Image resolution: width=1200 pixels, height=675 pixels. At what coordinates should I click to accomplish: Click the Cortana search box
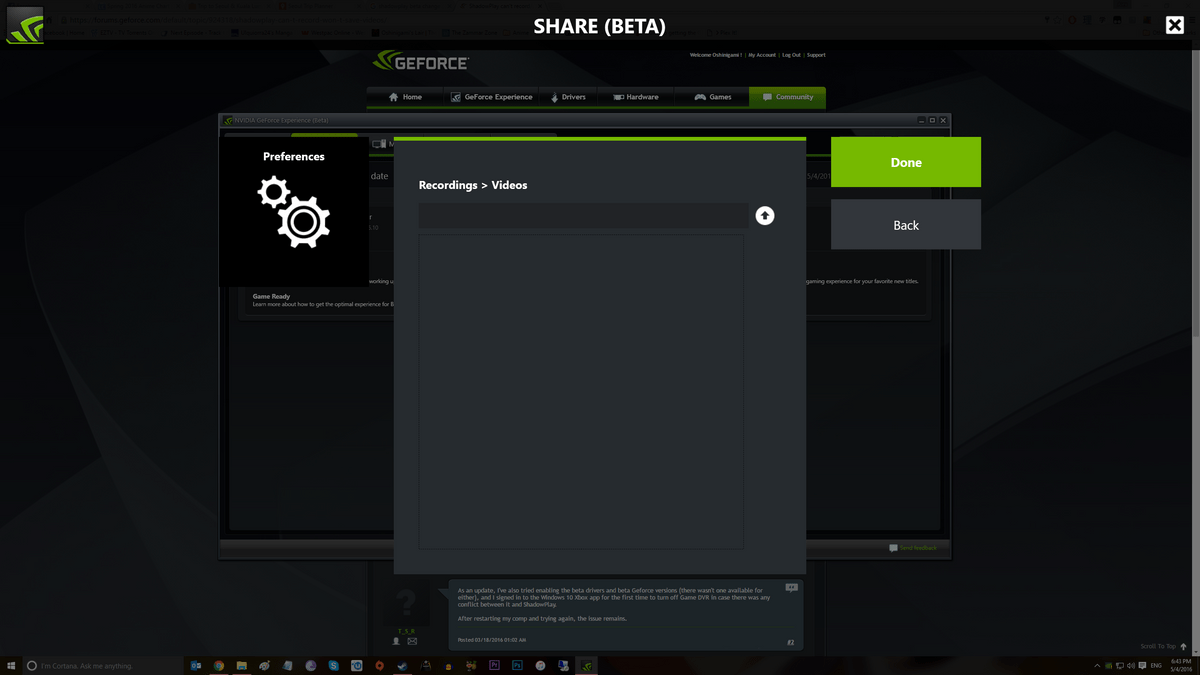pos(104,665)
